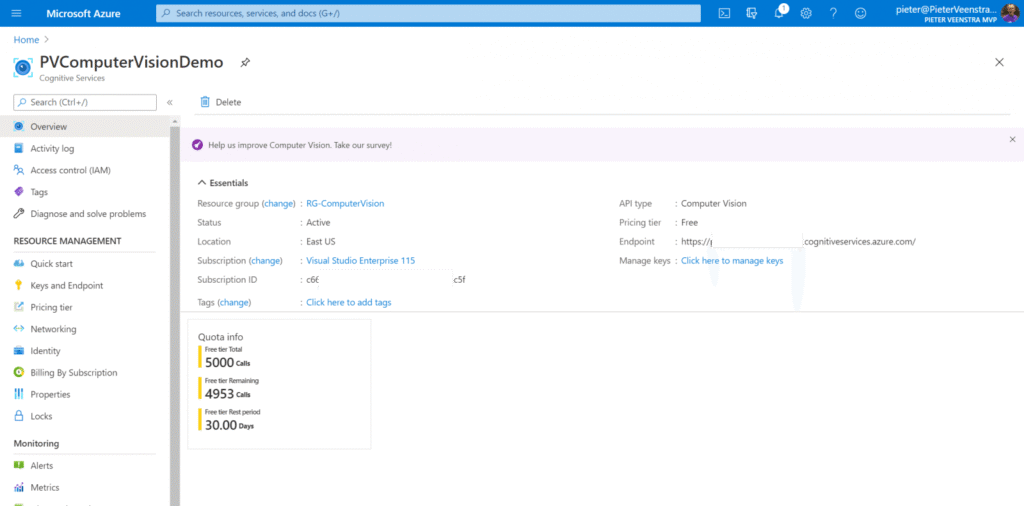Click the Free tier Remaining 4953 value

(219, 394)
